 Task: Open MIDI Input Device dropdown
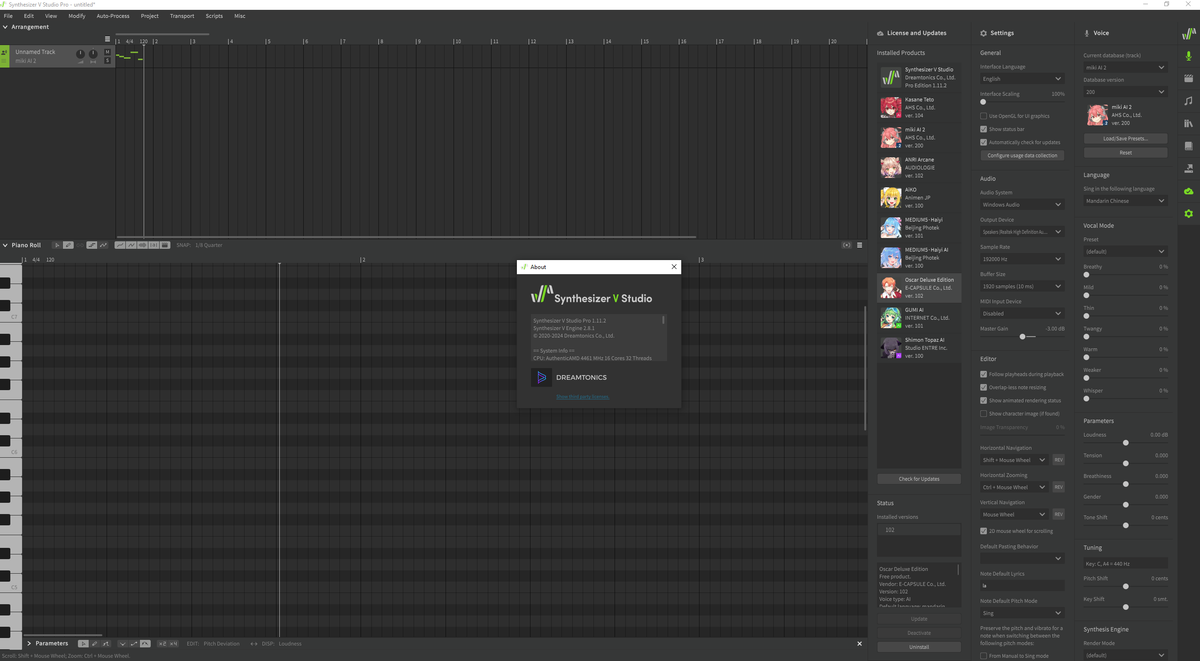pos(1022,313)
